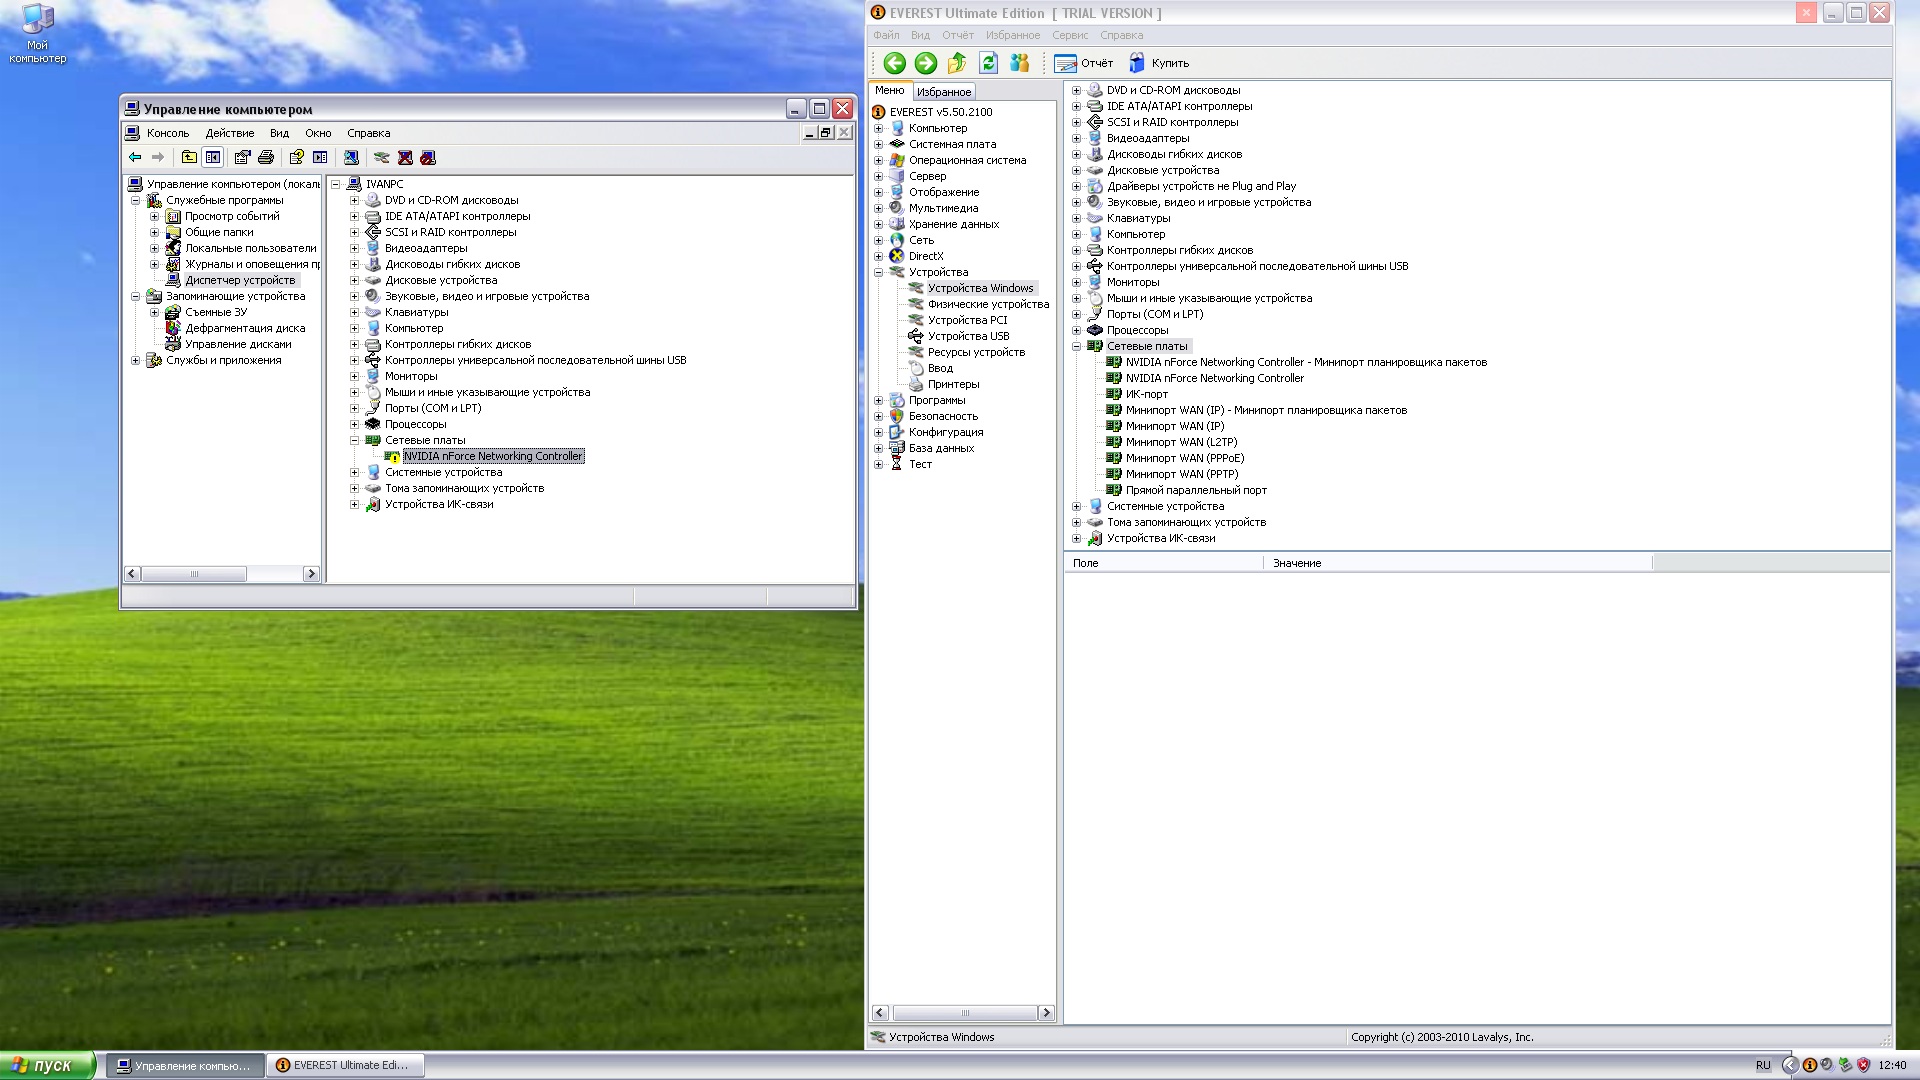Screen dimensions: 1920x1080
Task: Open Мой компьютер desktop icon
Action: pos(37,34)
